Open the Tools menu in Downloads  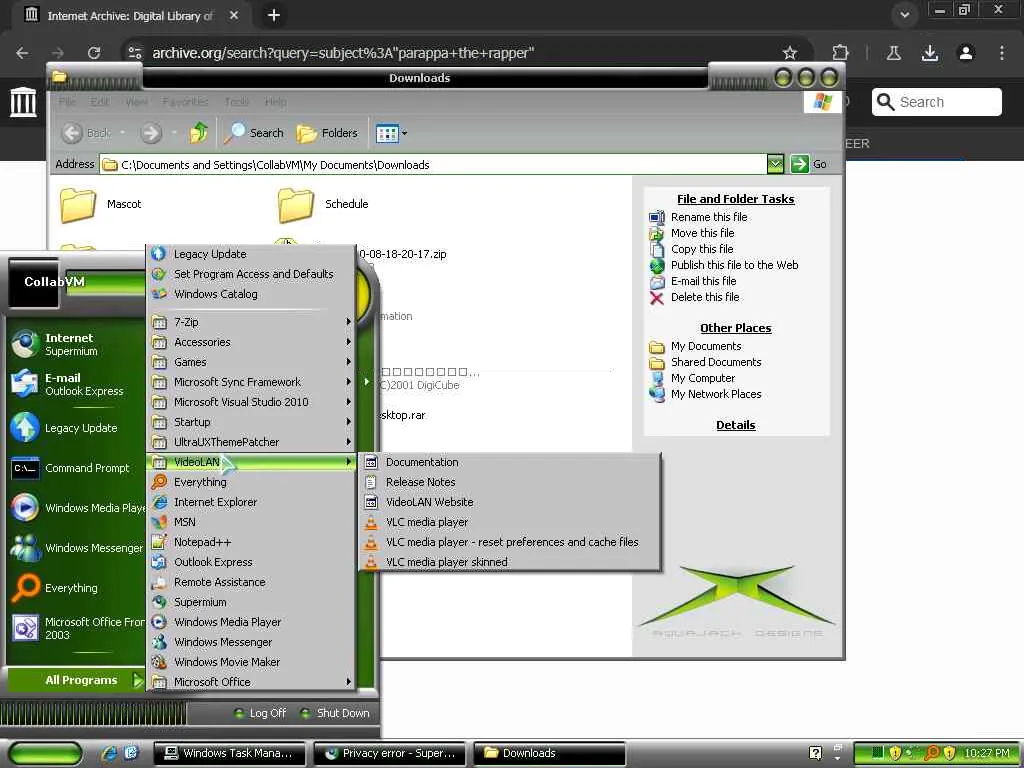[x=237, y=102]
